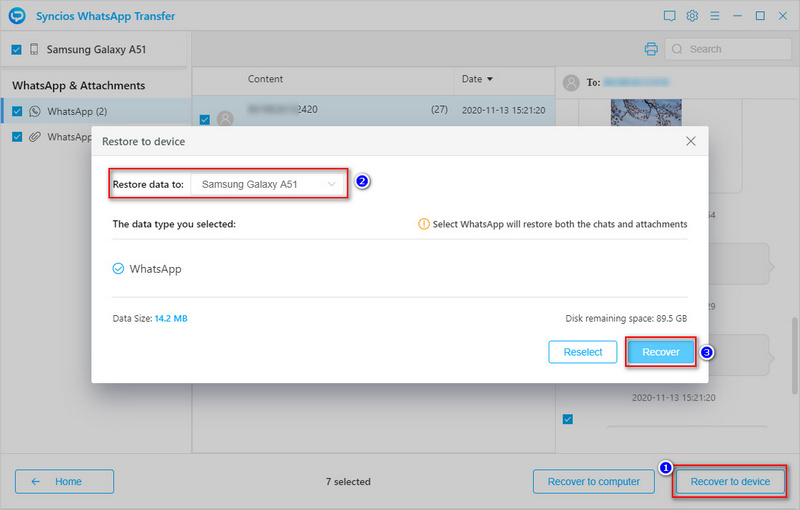Open settings gear icon
Image resolution: width=800 pixels, height=510 pixels.
692,16
